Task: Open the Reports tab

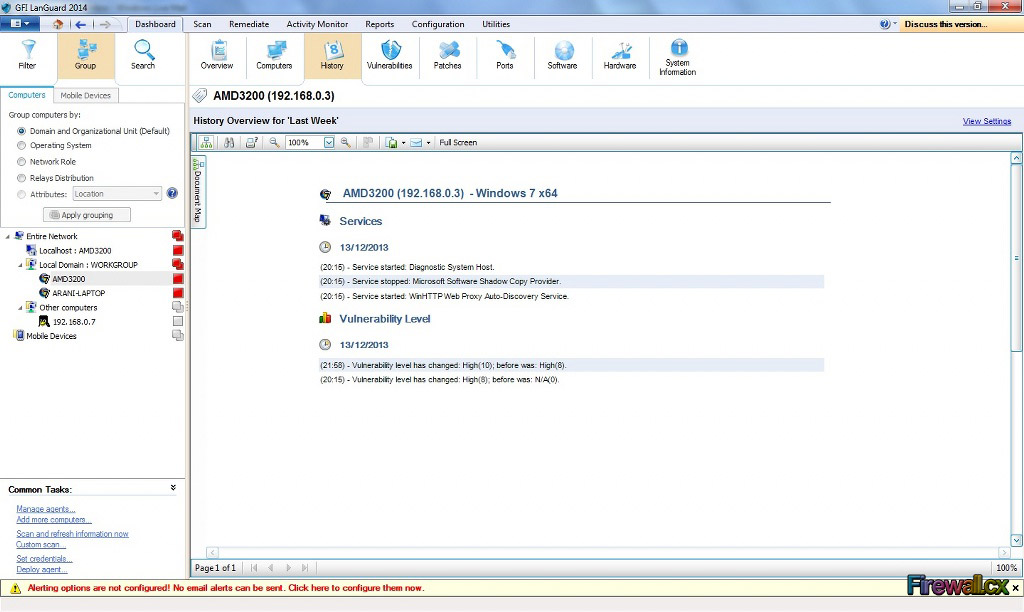Action: (379, 24)
